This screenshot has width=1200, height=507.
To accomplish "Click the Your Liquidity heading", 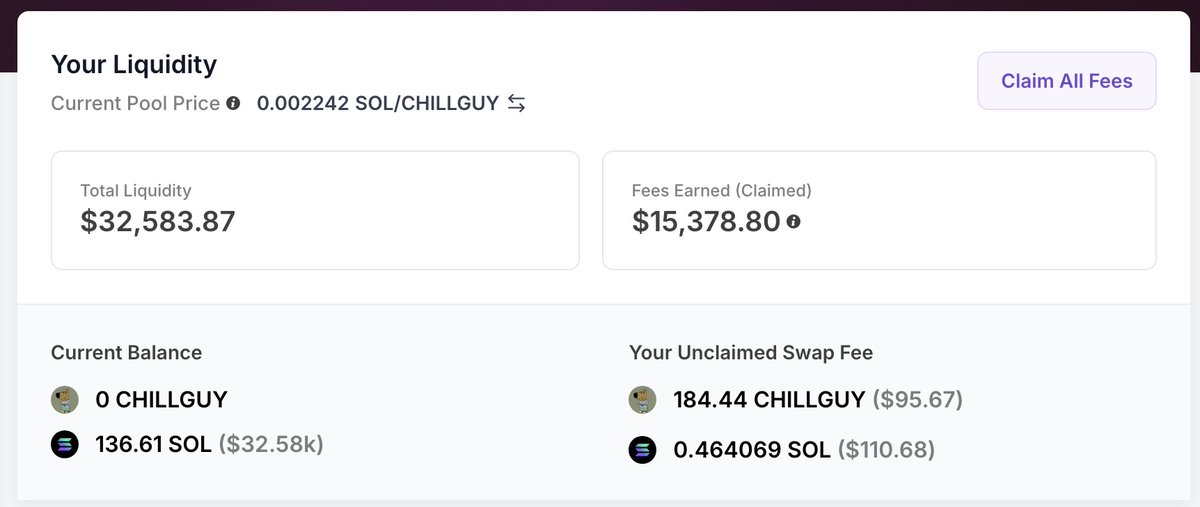I will pyautogui.click(x=134, y=65).
